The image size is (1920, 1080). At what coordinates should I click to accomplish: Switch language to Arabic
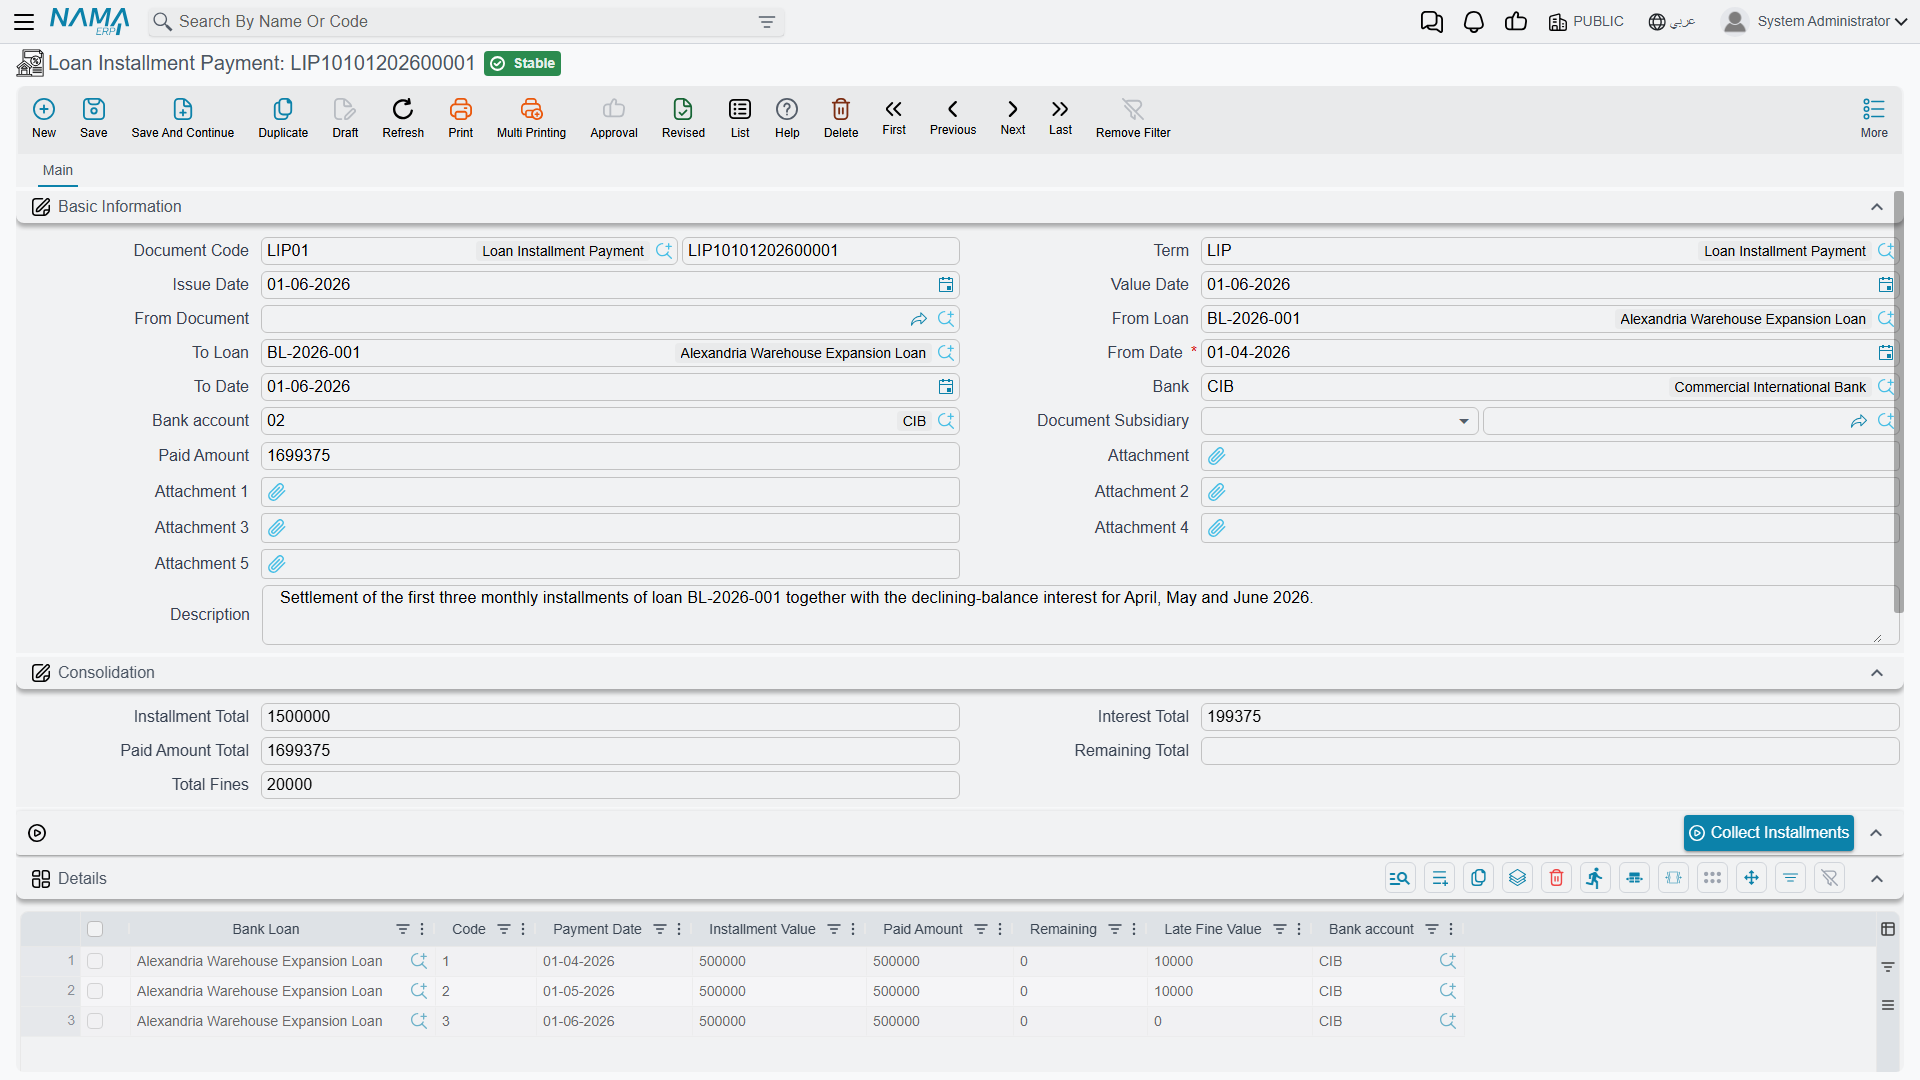click(1672, 21)
